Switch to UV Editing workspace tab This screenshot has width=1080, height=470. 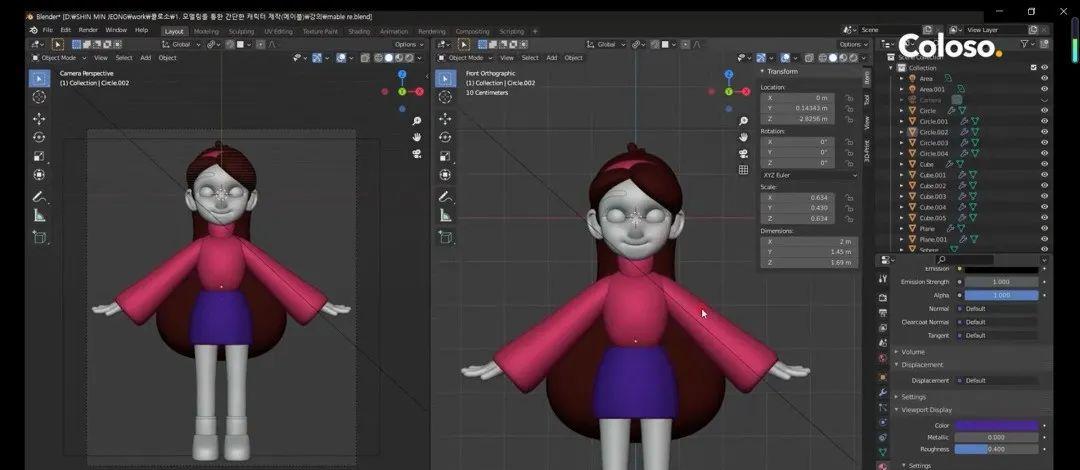click(x=278, y=32)
